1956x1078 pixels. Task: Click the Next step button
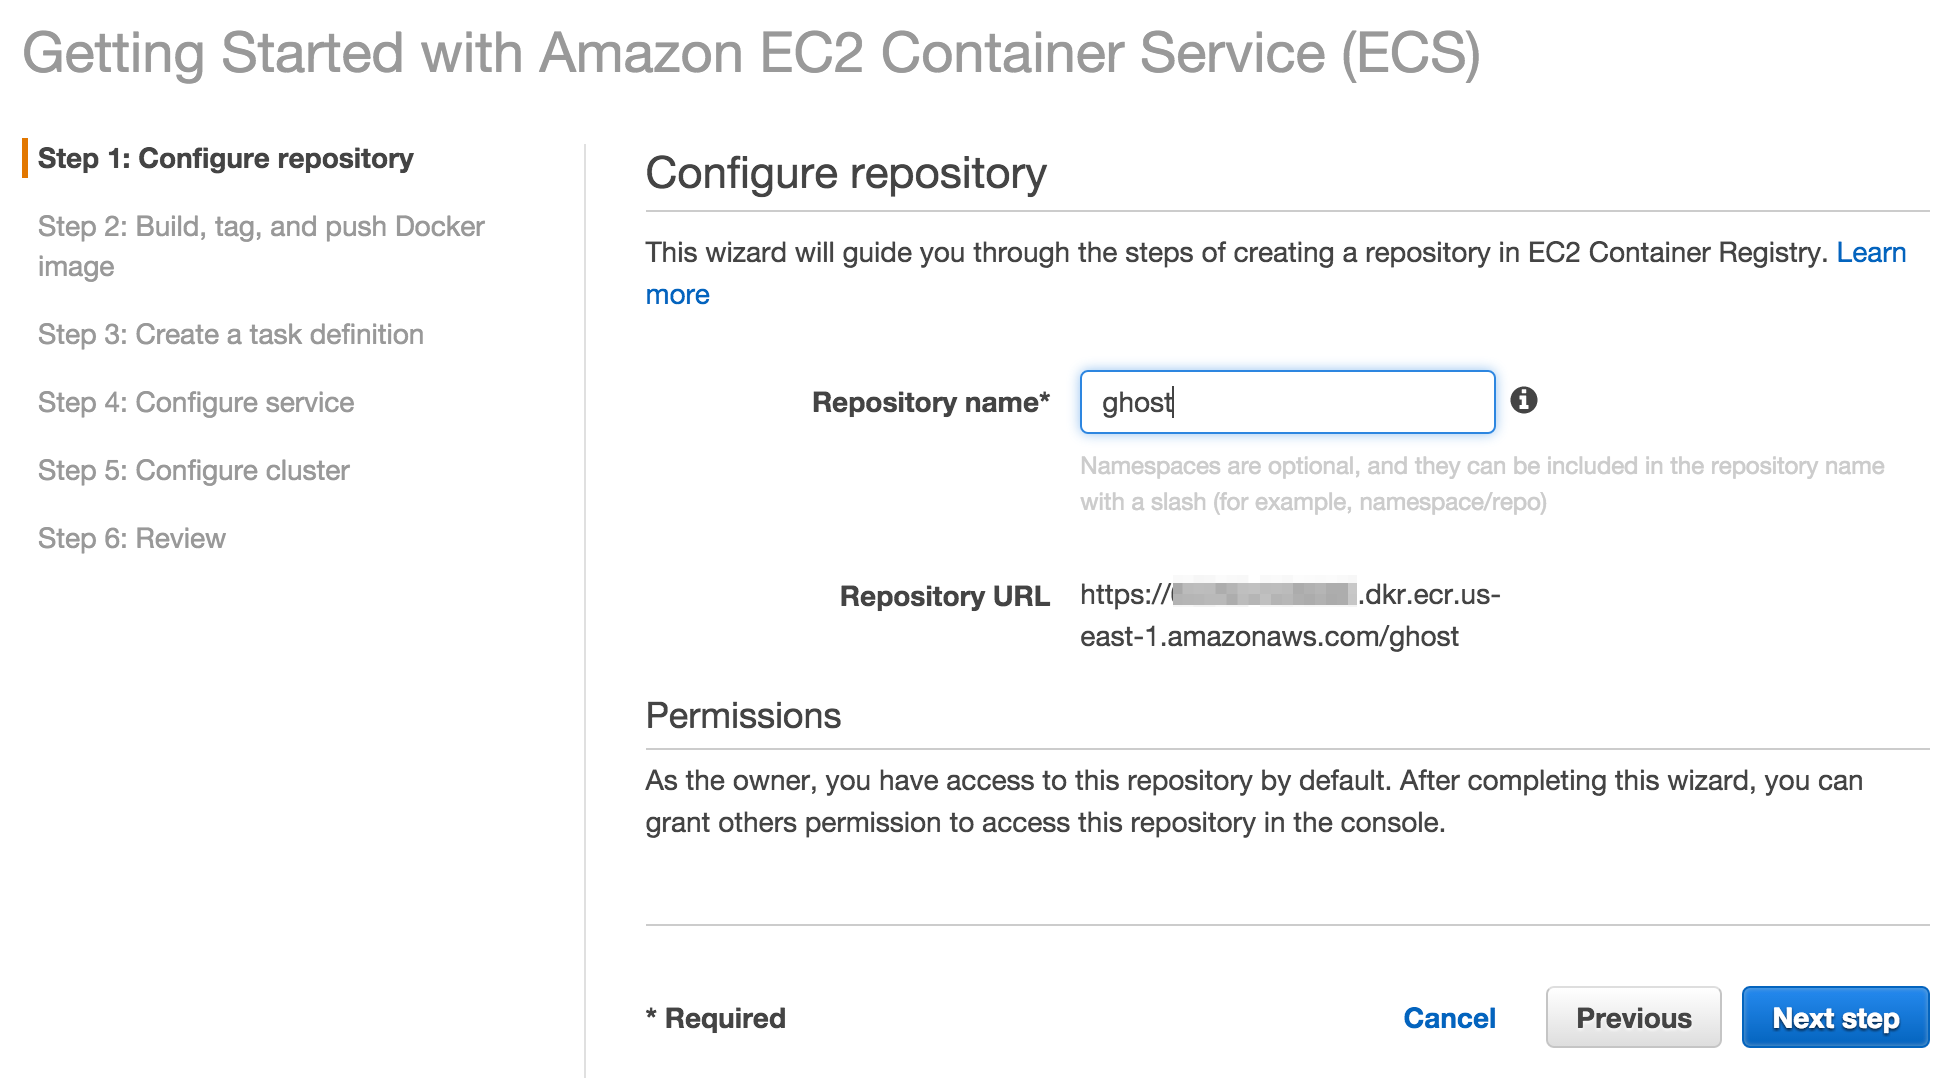pos(1835,1017)
